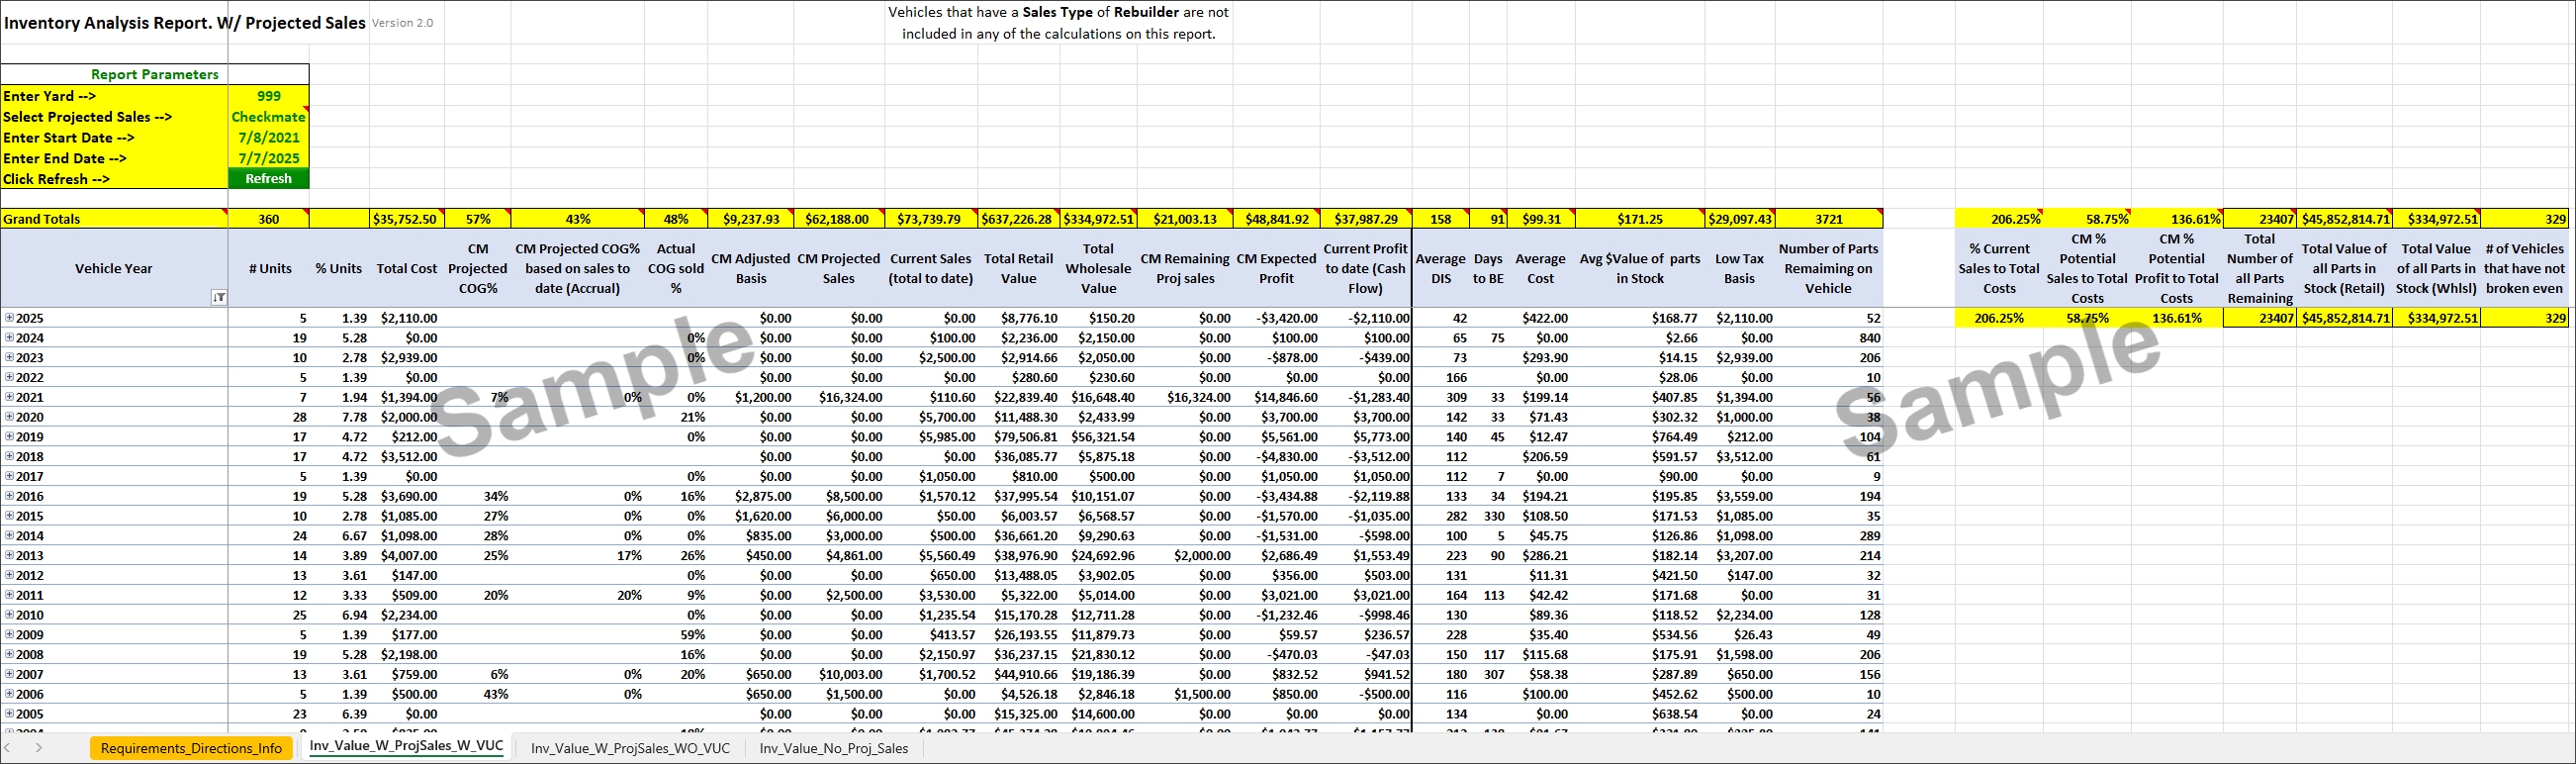This screenshot has height=764, width=2576.
Task: Expand the 2016 vehicle year row
Action: (x=9, y=496)
